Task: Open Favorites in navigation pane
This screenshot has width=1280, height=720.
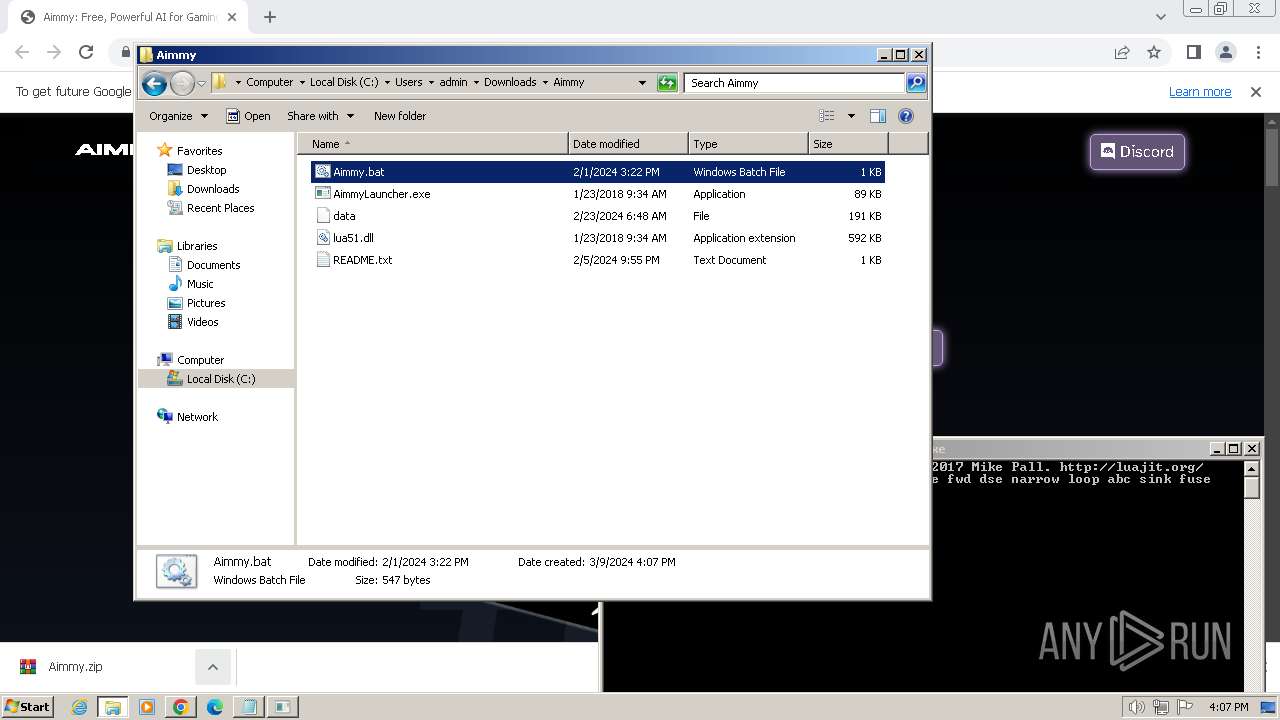Action: [199, 151]
